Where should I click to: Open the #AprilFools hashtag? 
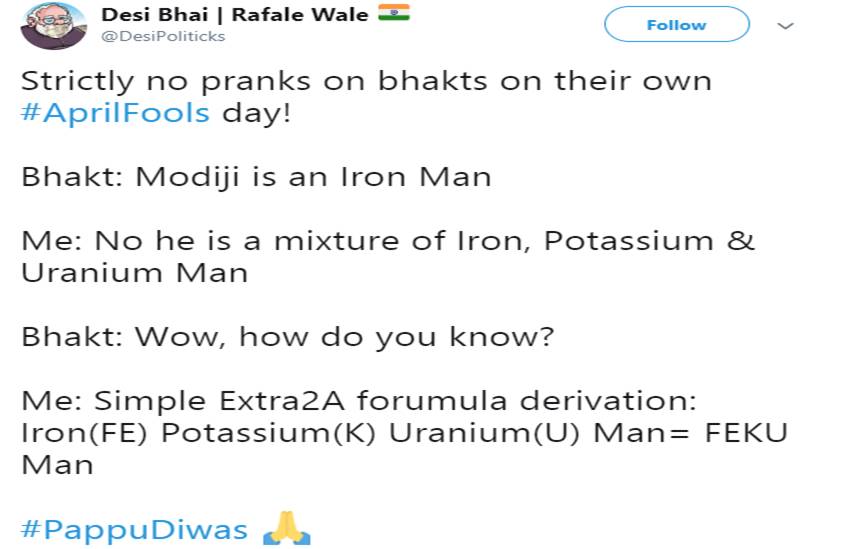click(115, 112)
